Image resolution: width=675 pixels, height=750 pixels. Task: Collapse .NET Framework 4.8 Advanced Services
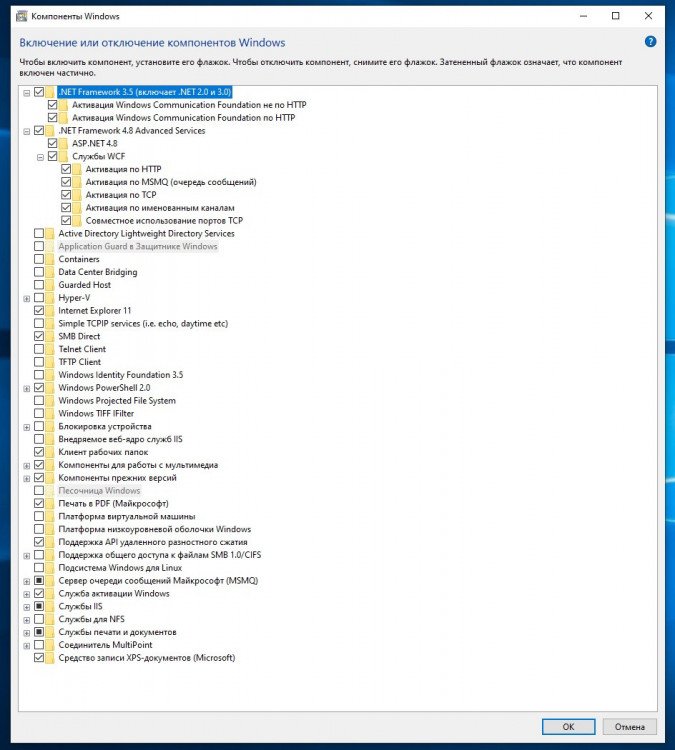[27, 132]
